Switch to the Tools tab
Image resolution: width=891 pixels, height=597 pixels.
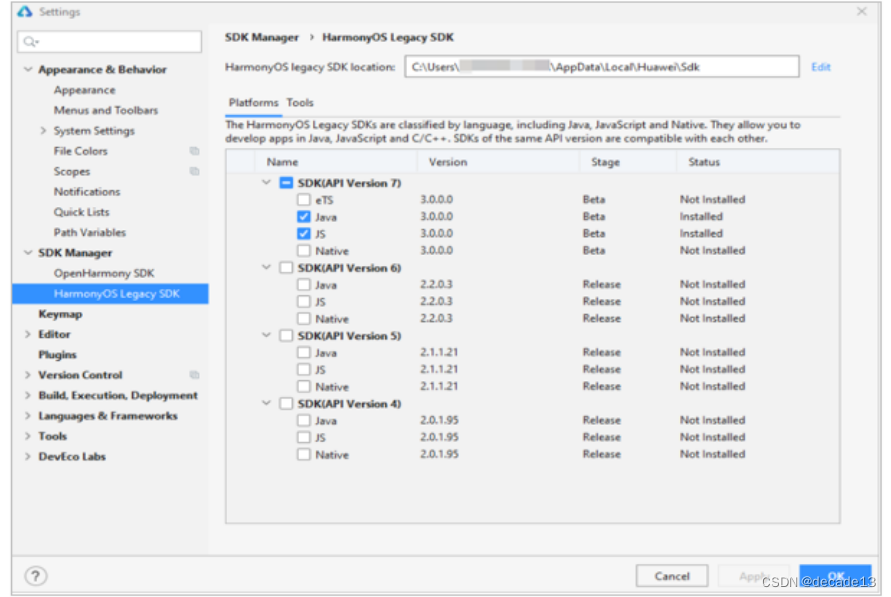[300, 103]
